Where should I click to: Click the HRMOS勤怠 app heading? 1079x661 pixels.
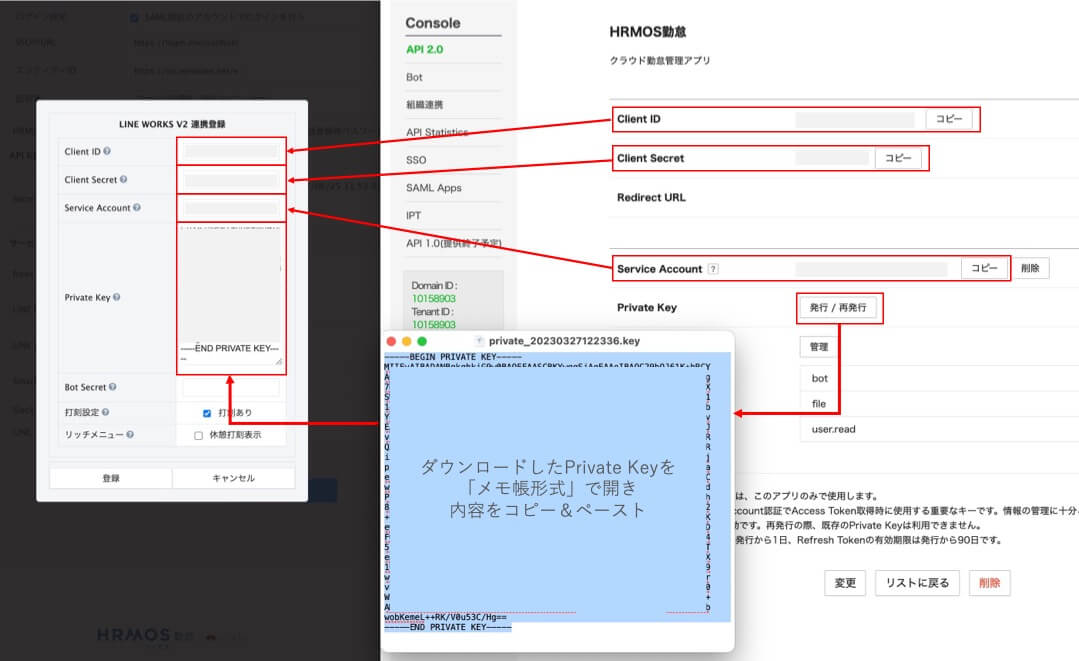(x=648, y=32)
